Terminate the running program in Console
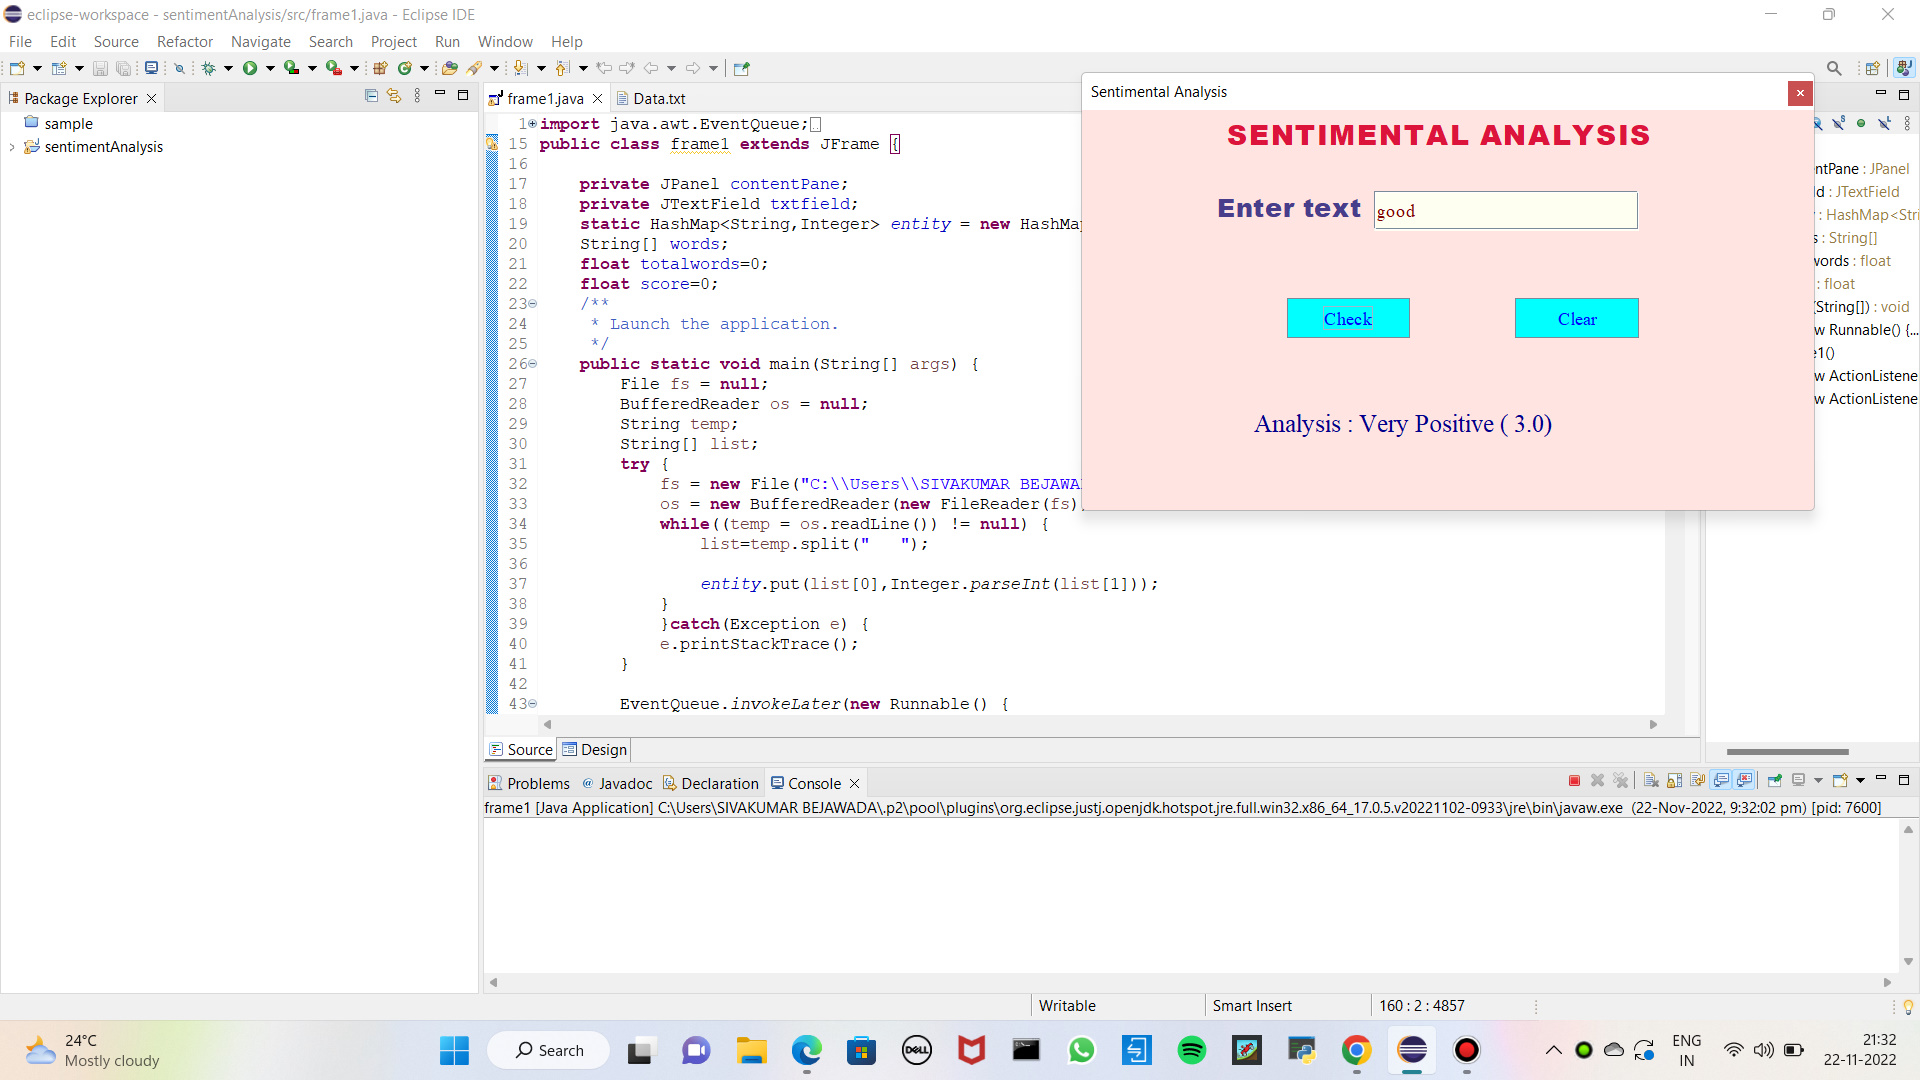Screen dimensions: 1920x1080 pos(1574,781)
